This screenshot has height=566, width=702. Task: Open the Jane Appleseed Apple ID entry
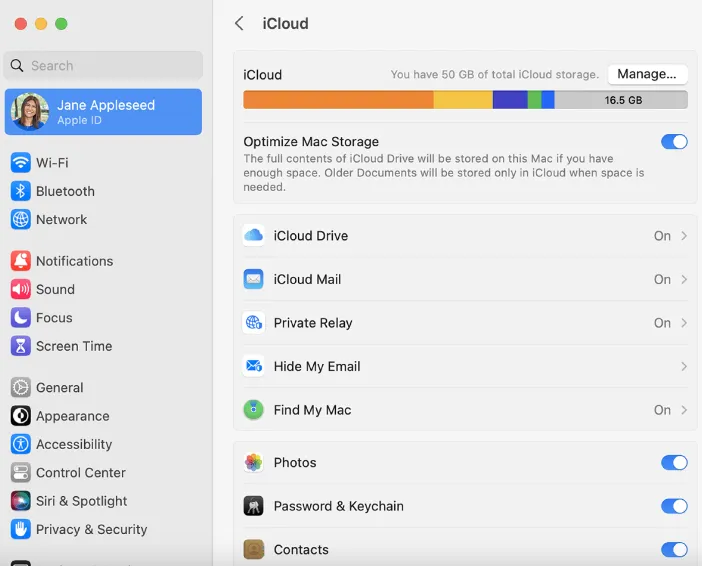[x=103, y=111]
